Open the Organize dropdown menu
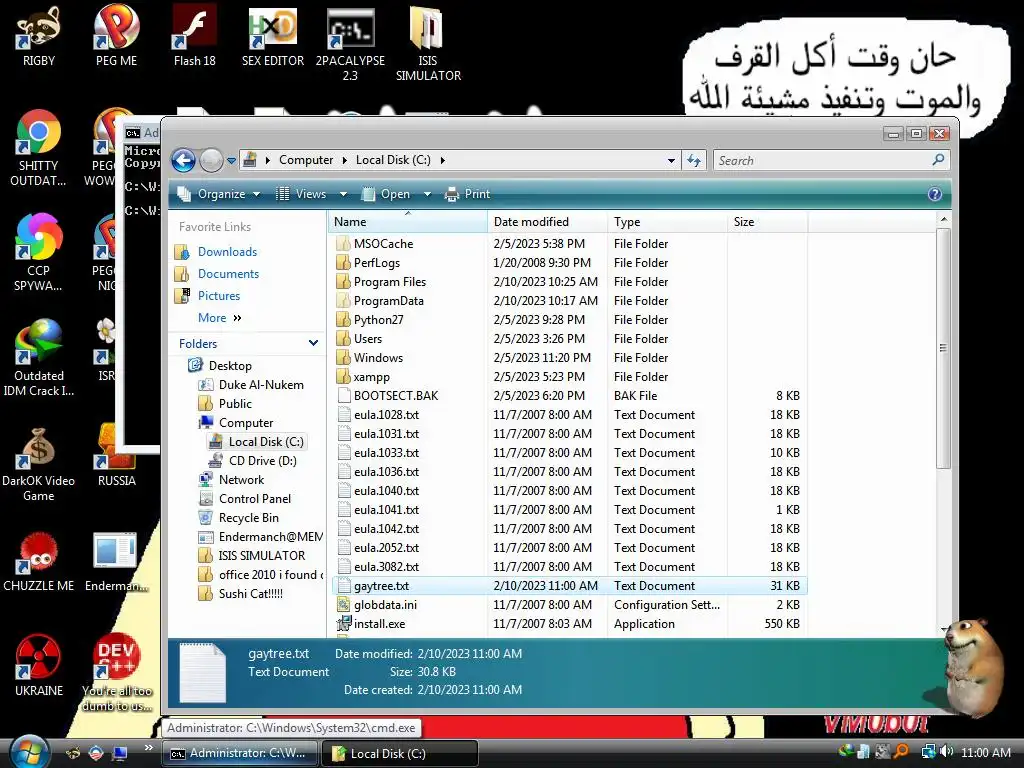Image resolution: width=1024 pixels, height=768 pixels. coord(219,194)
